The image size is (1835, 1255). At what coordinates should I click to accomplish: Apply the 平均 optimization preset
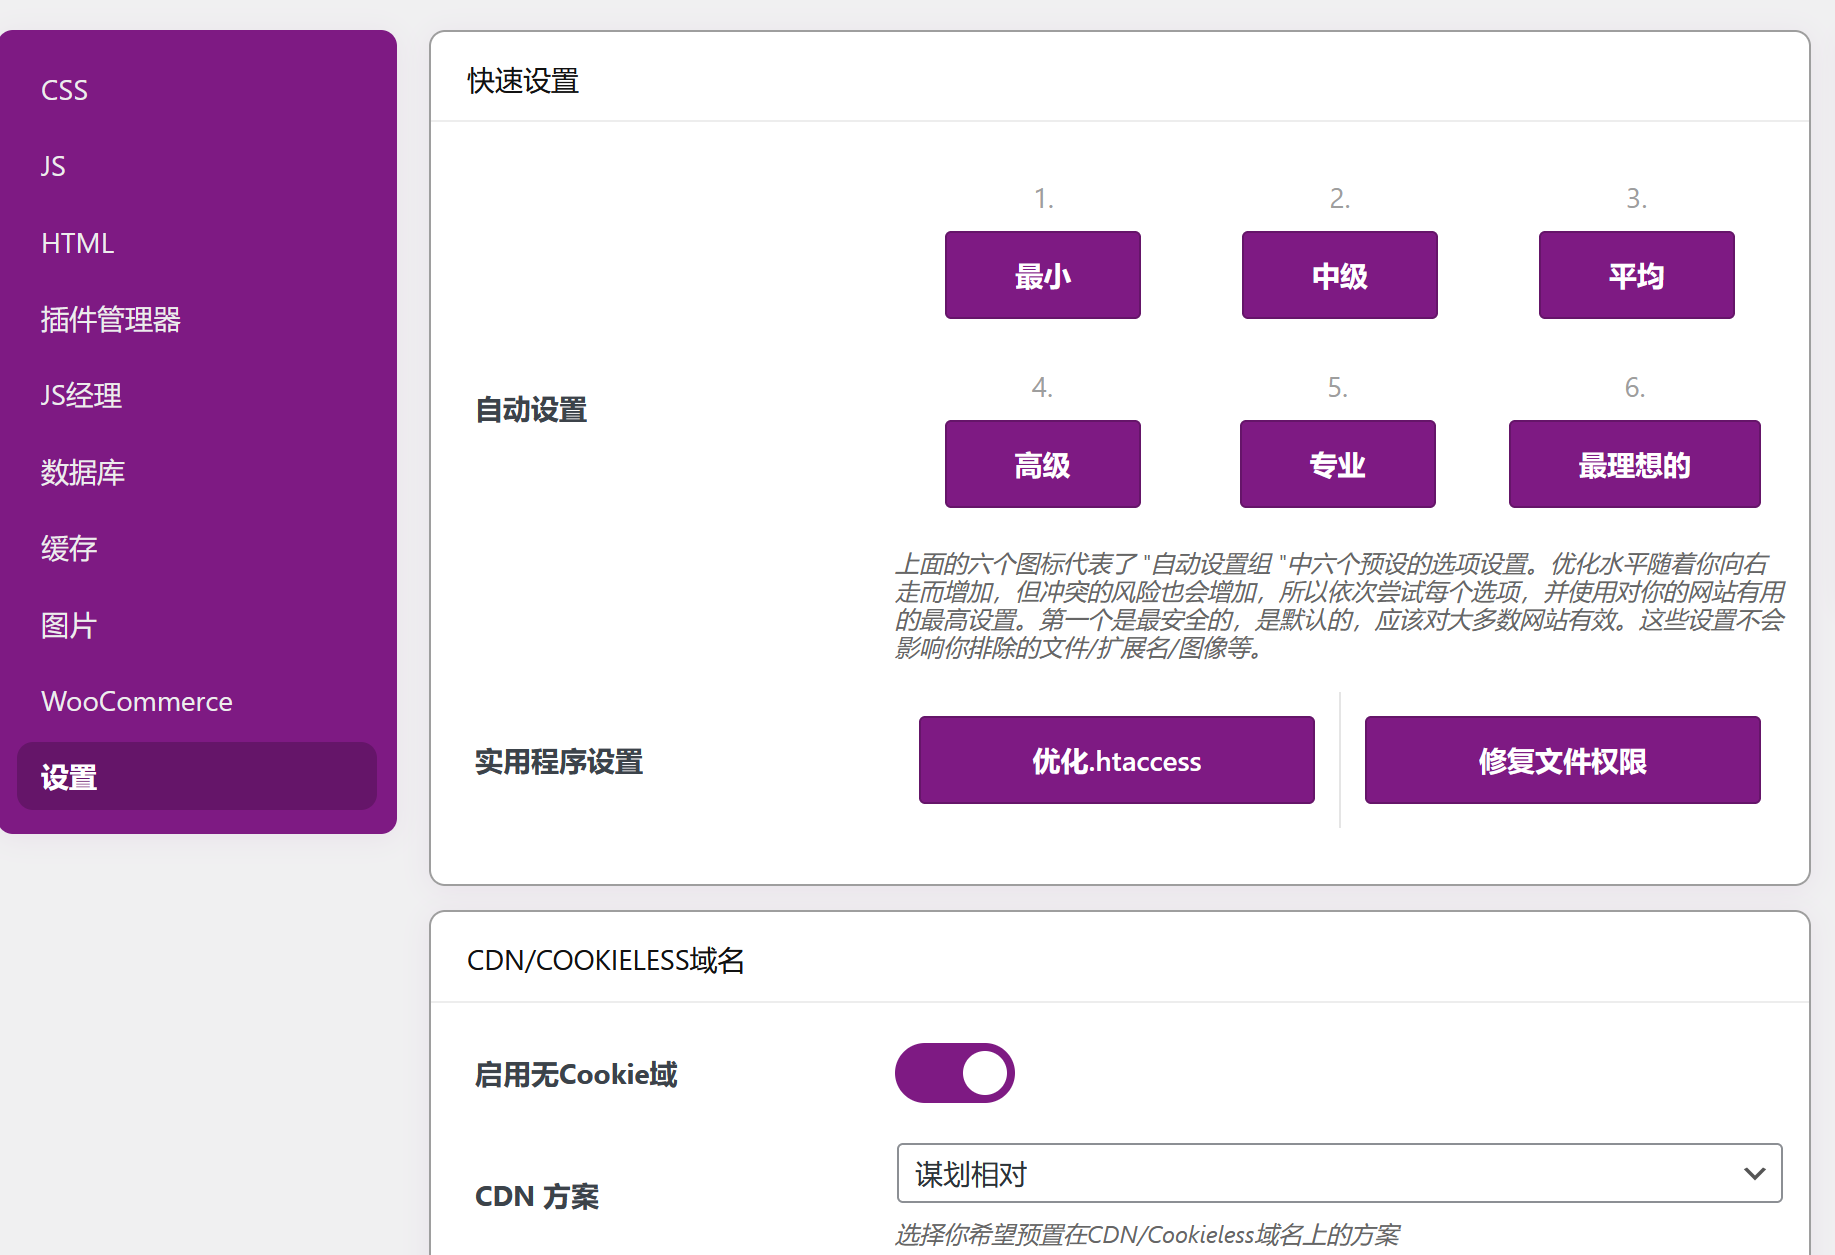tap(1636, 275)
